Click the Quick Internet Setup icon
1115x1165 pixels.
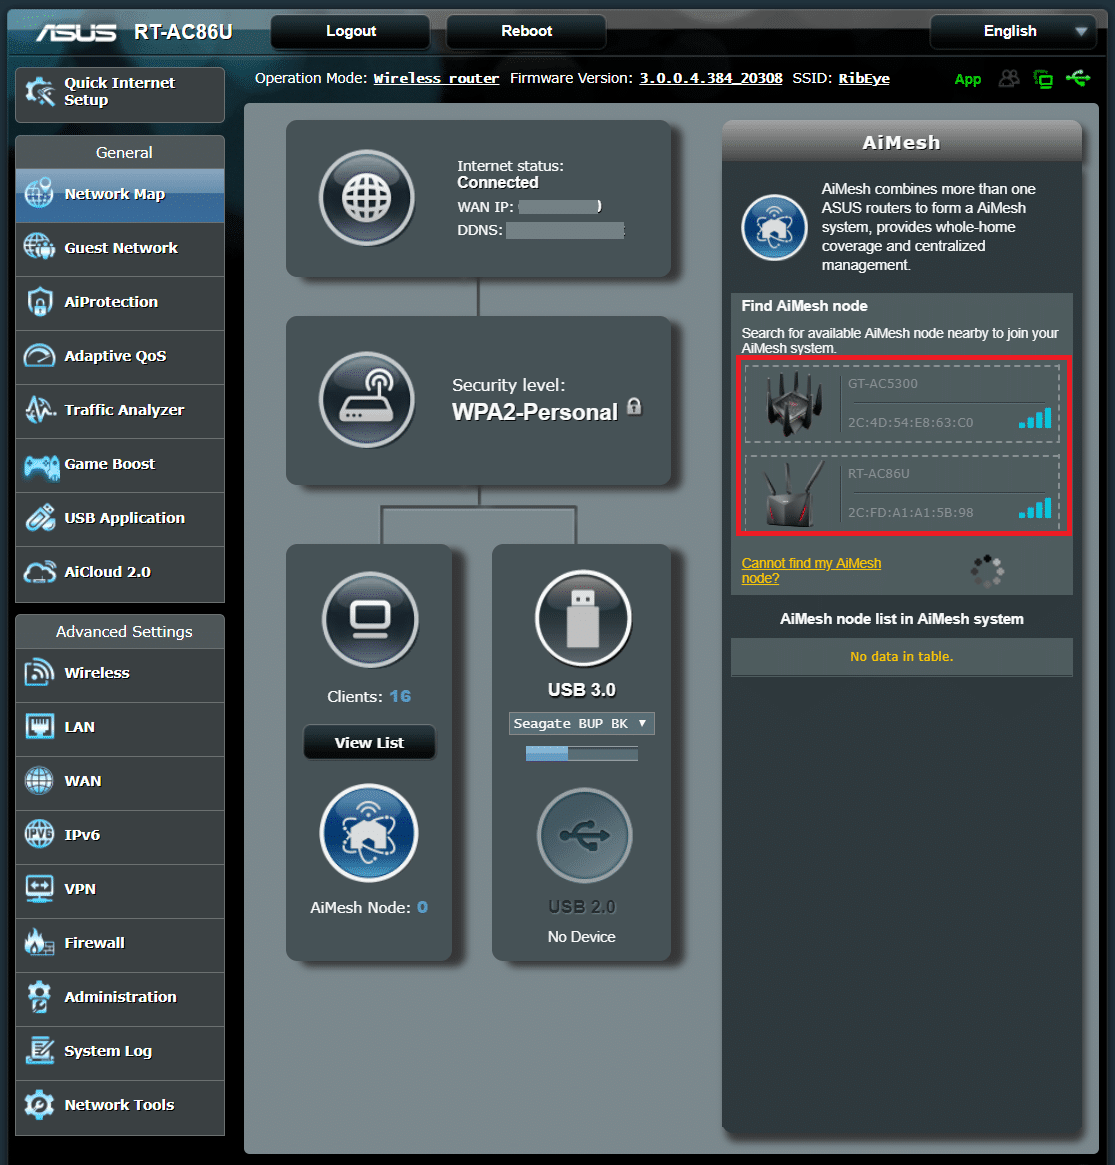40,92
